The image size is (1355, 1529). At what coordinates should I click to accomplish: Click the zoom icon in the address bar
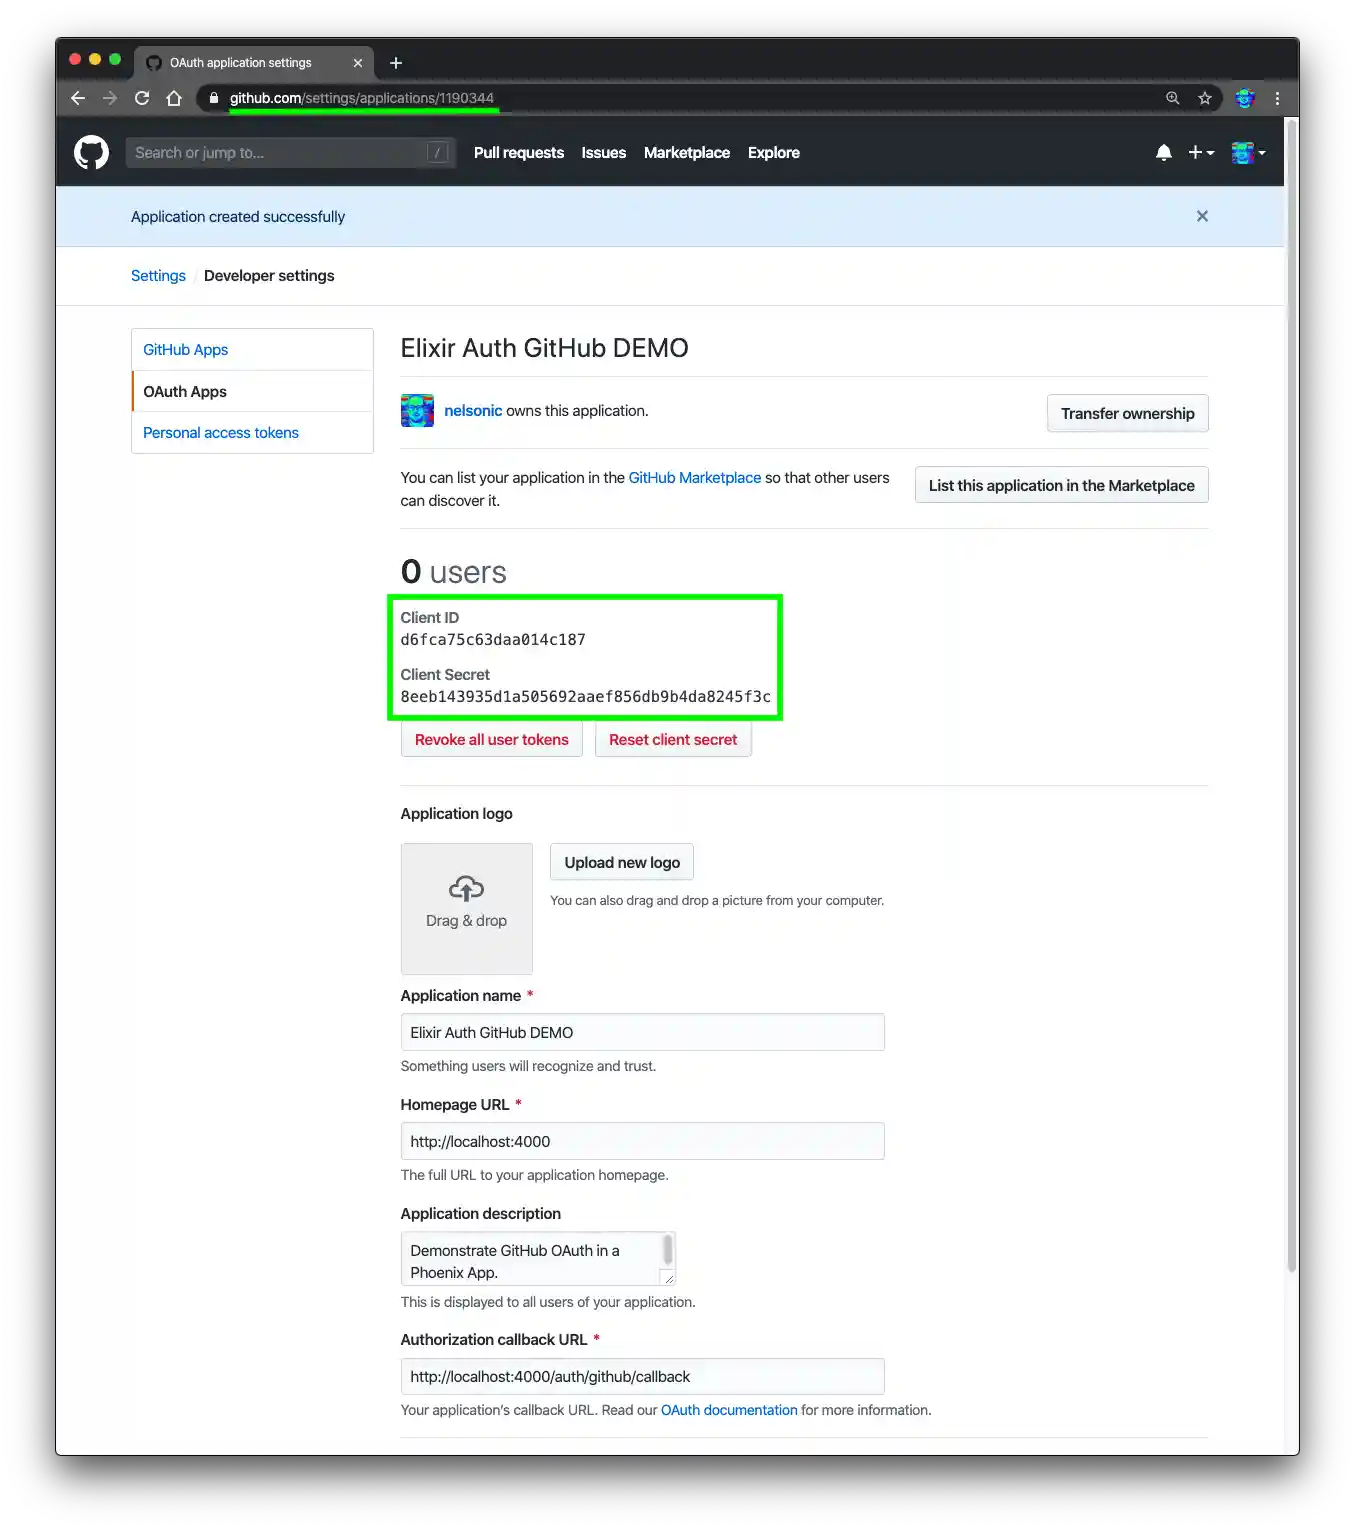point(1172,98)
